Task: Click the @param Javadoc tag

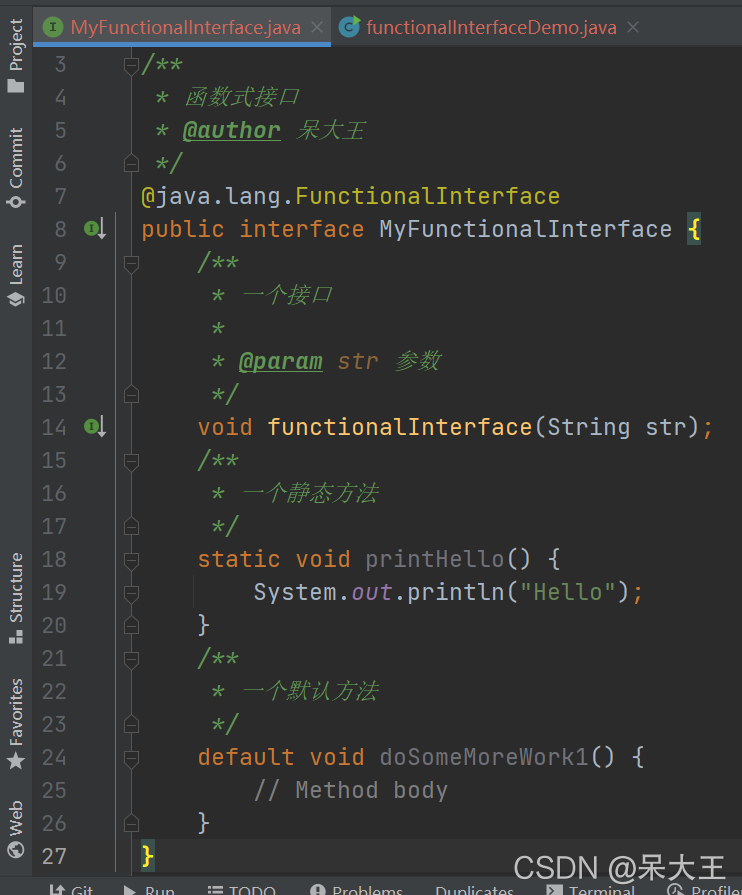Action: (x=281, y=361)
